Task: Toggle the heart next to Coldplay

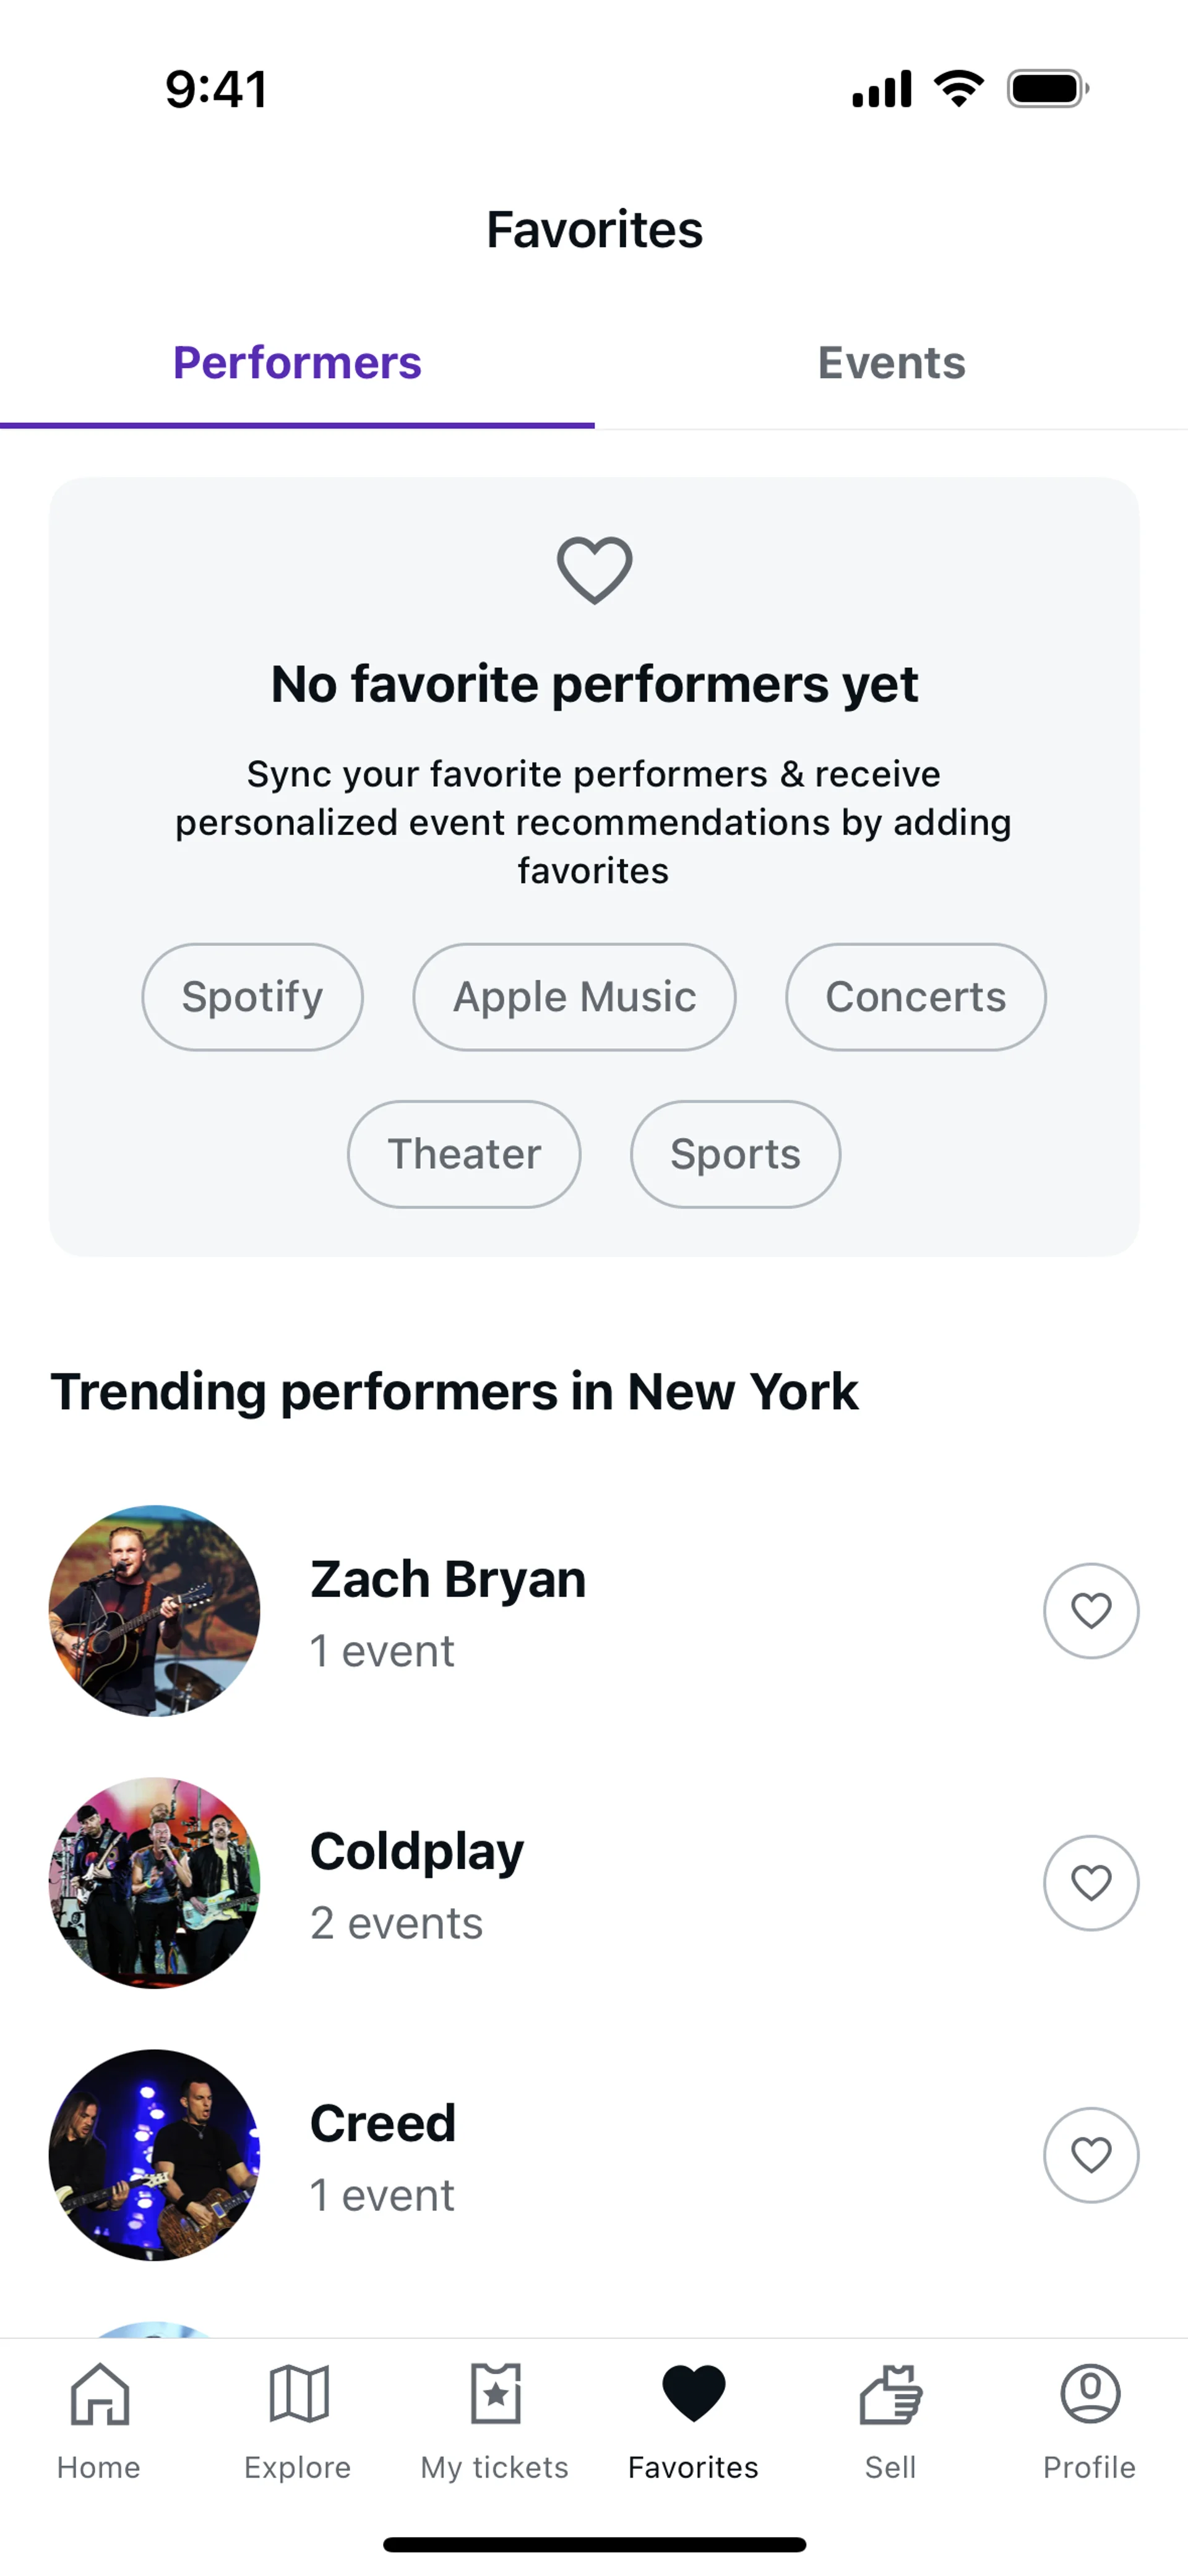Action: tap(1090, 1883)
